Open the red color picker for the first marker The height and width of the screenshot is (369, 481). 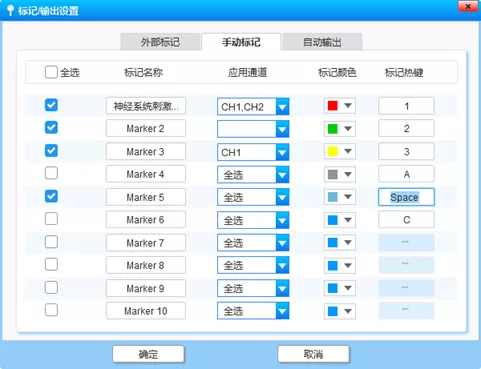tap(340, 106)
